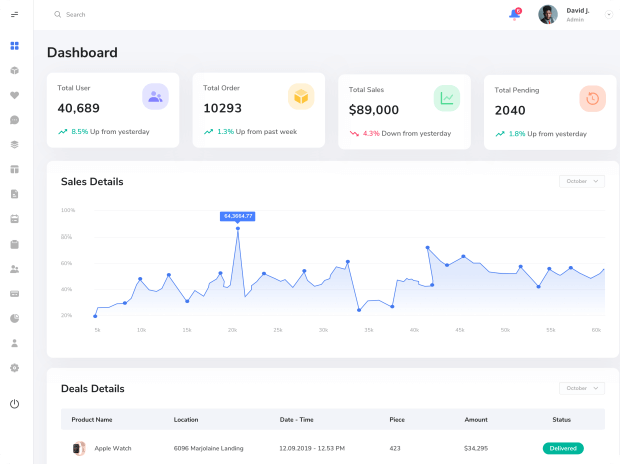Screen dimensions: 620x464
Task: Click the power logout icon in sidebar
Action: point(15,404)
